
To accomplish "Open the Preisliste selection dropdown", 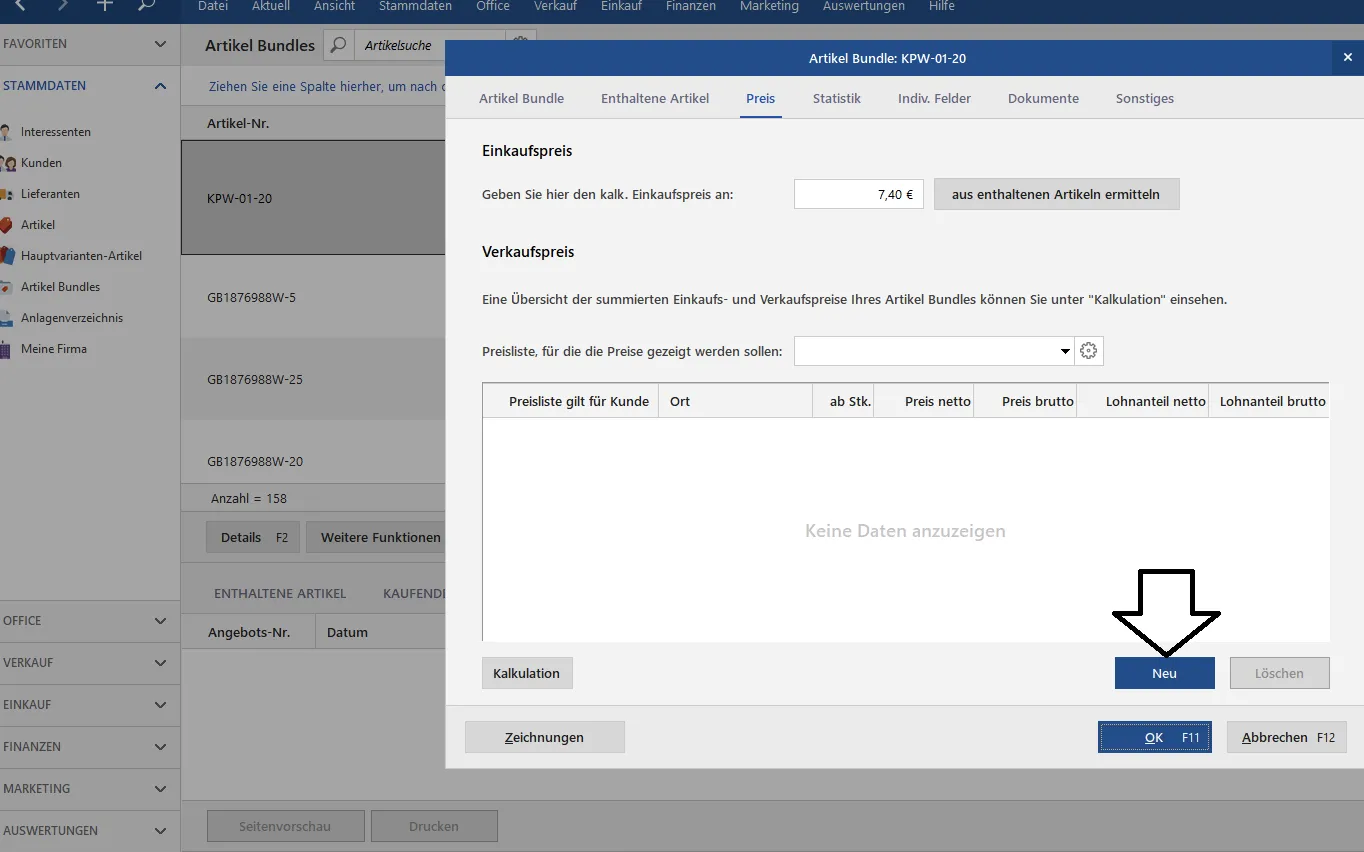I will click(1064, 351).
